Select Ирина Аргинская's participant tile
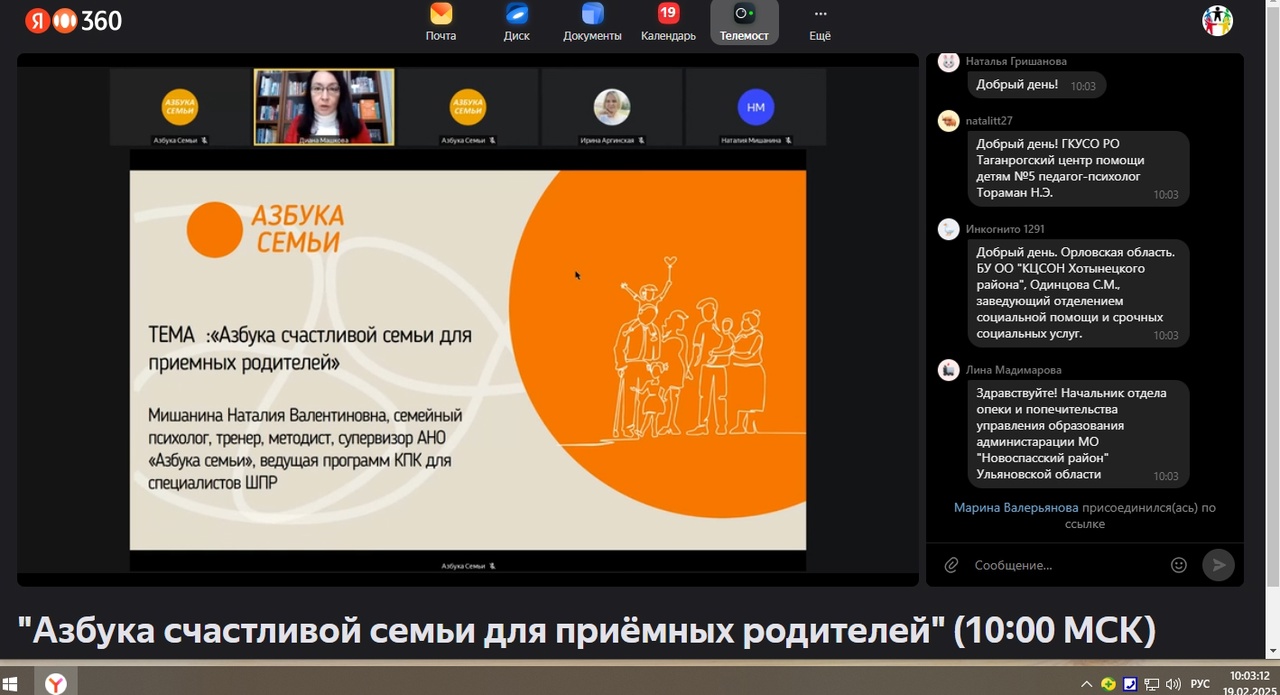Image resolution: width=1280 pixels, height=695 pixels. click(612, 108)
